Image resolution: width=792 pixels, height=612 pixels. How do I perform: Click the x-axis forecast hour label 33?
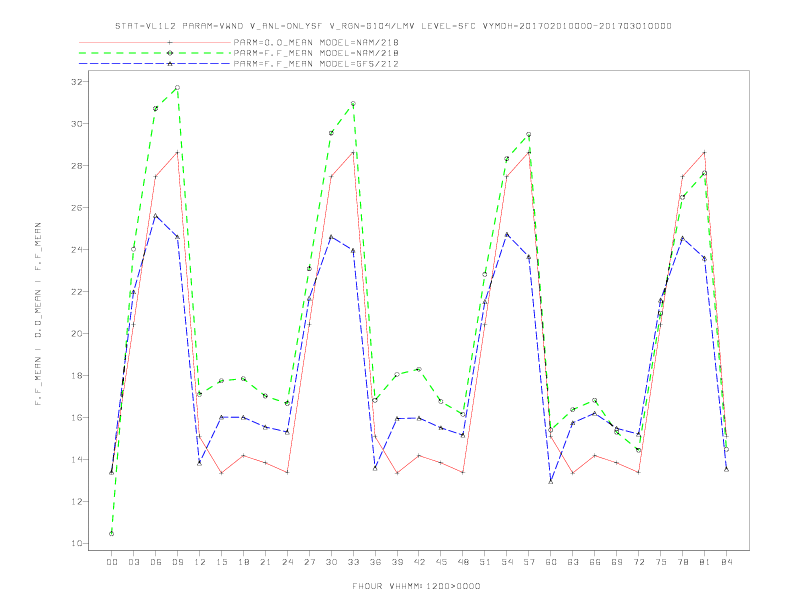(x=353, y=562)
